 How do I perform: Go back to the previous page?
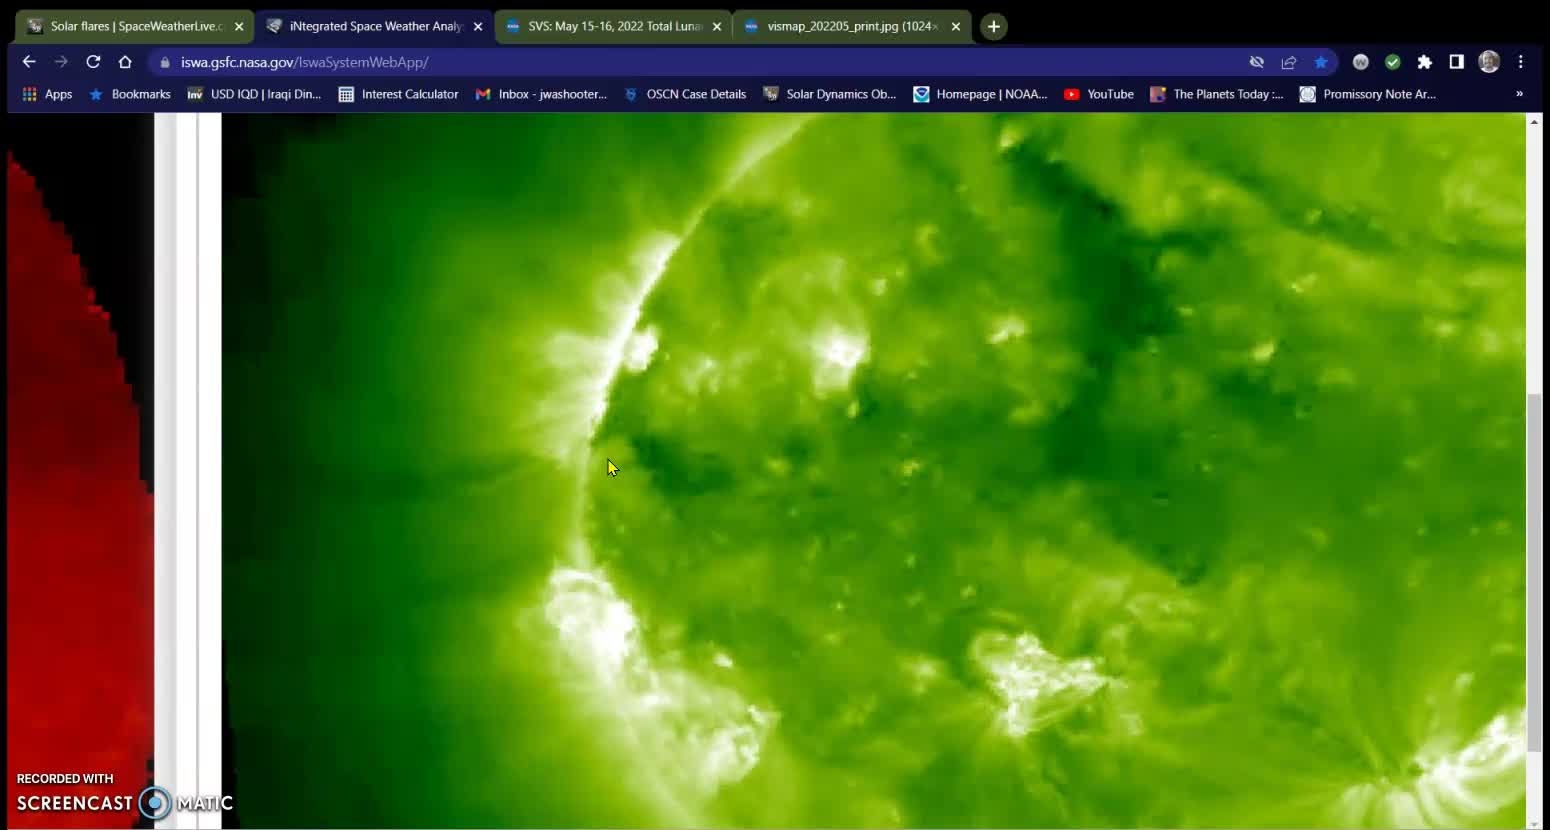[29, 62]
